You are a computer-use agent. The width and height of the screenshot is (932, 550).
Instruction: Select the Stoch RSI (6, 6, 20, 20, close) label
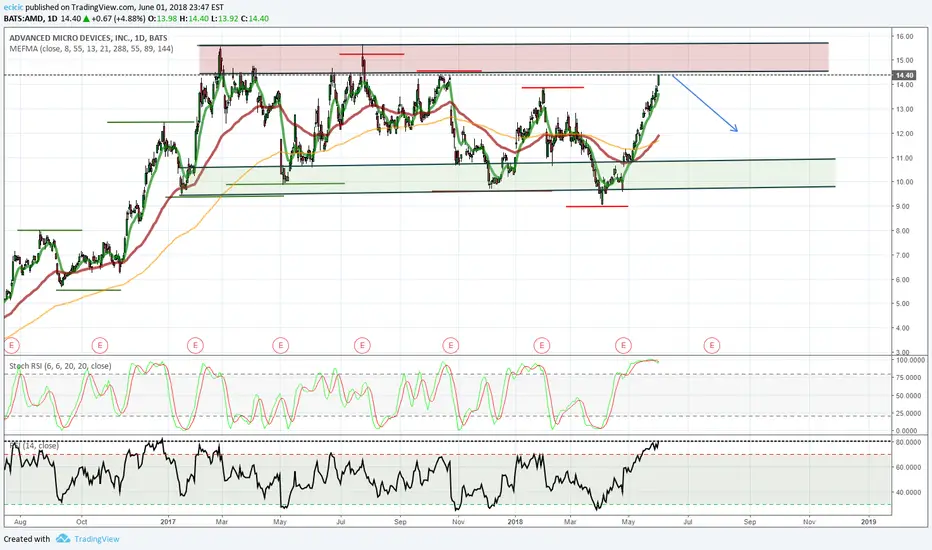pos(60,366)
